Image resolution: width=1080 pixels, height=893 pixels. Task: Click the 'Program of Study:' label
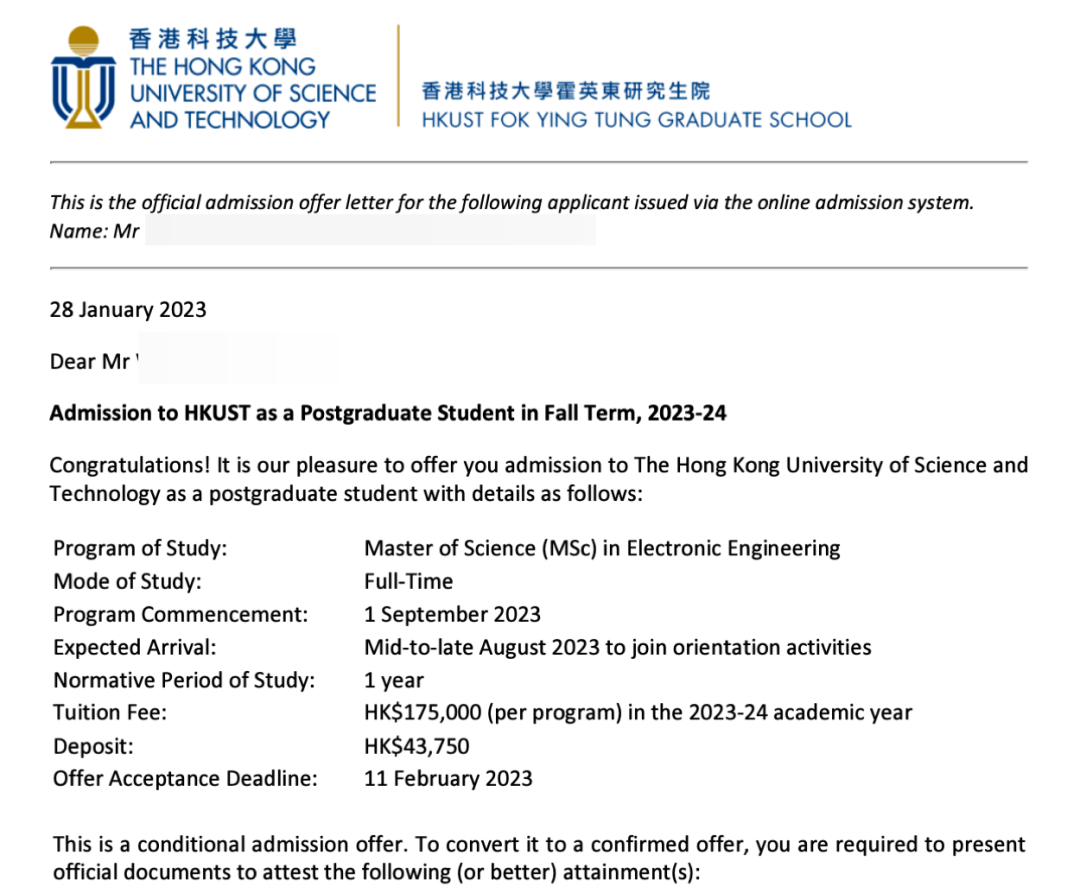pos(140,548)
